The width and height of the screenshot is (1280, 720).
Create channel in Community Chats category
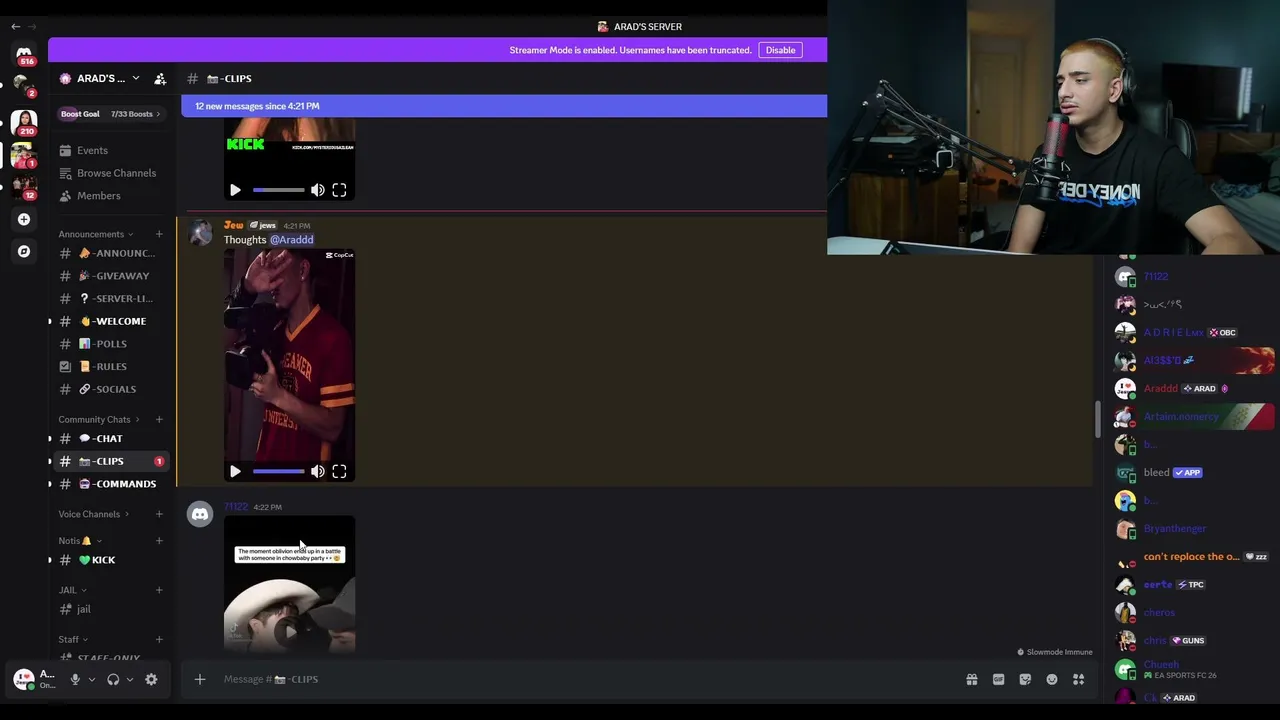[x=159, y=419]
